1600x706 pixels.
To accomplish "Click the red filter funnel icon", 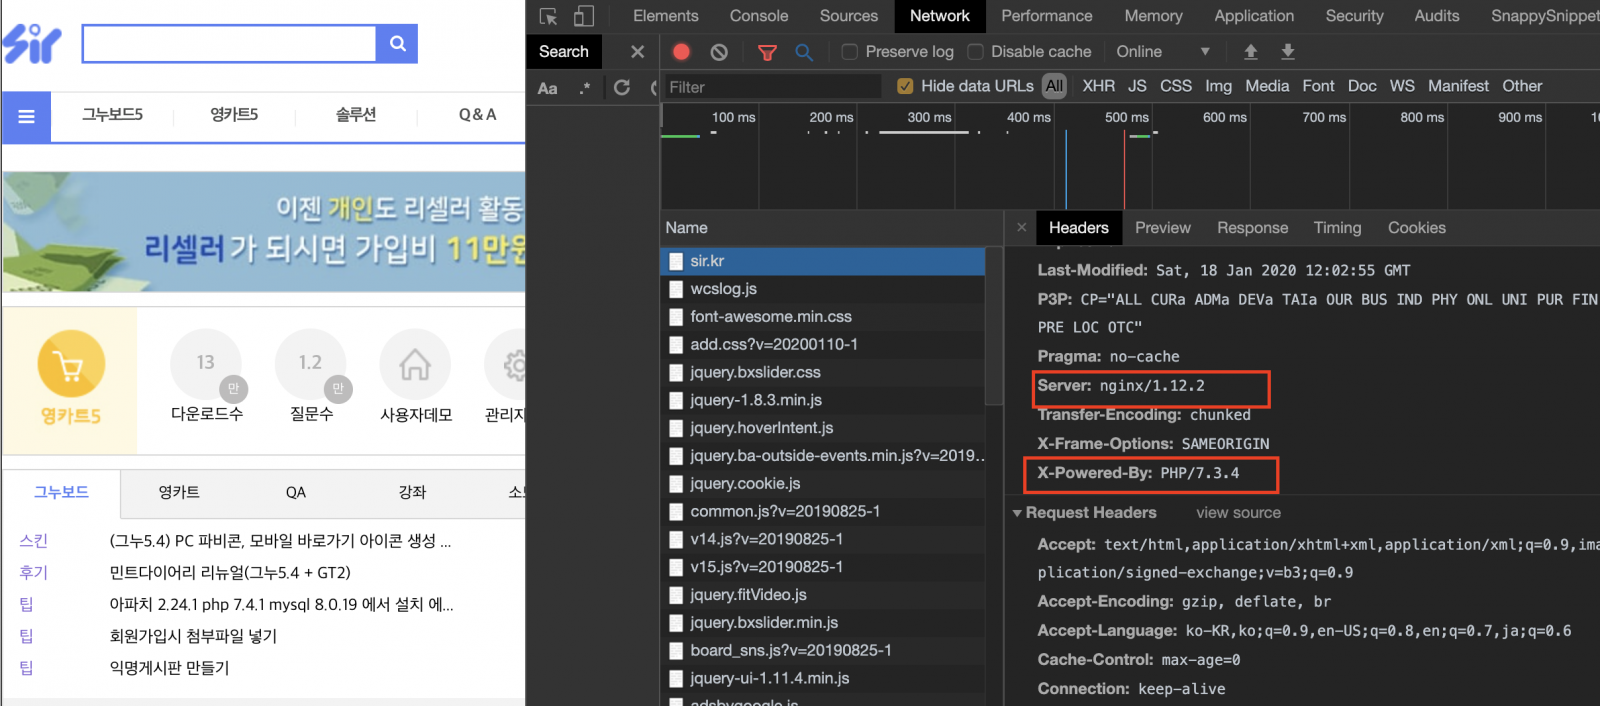I will point(767,52).
